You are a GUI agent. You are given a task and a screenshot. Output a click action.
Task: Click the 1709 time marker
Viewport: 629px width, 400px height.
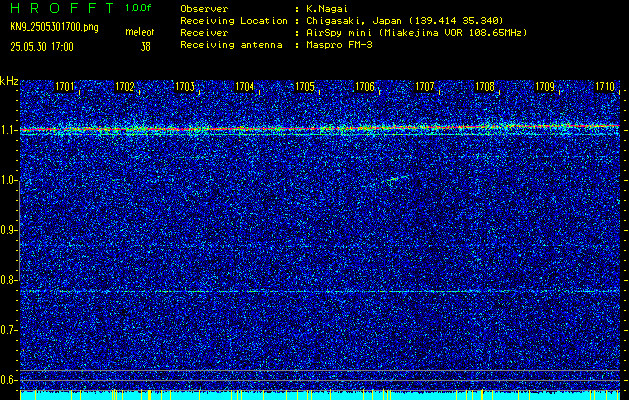[545, 86]
